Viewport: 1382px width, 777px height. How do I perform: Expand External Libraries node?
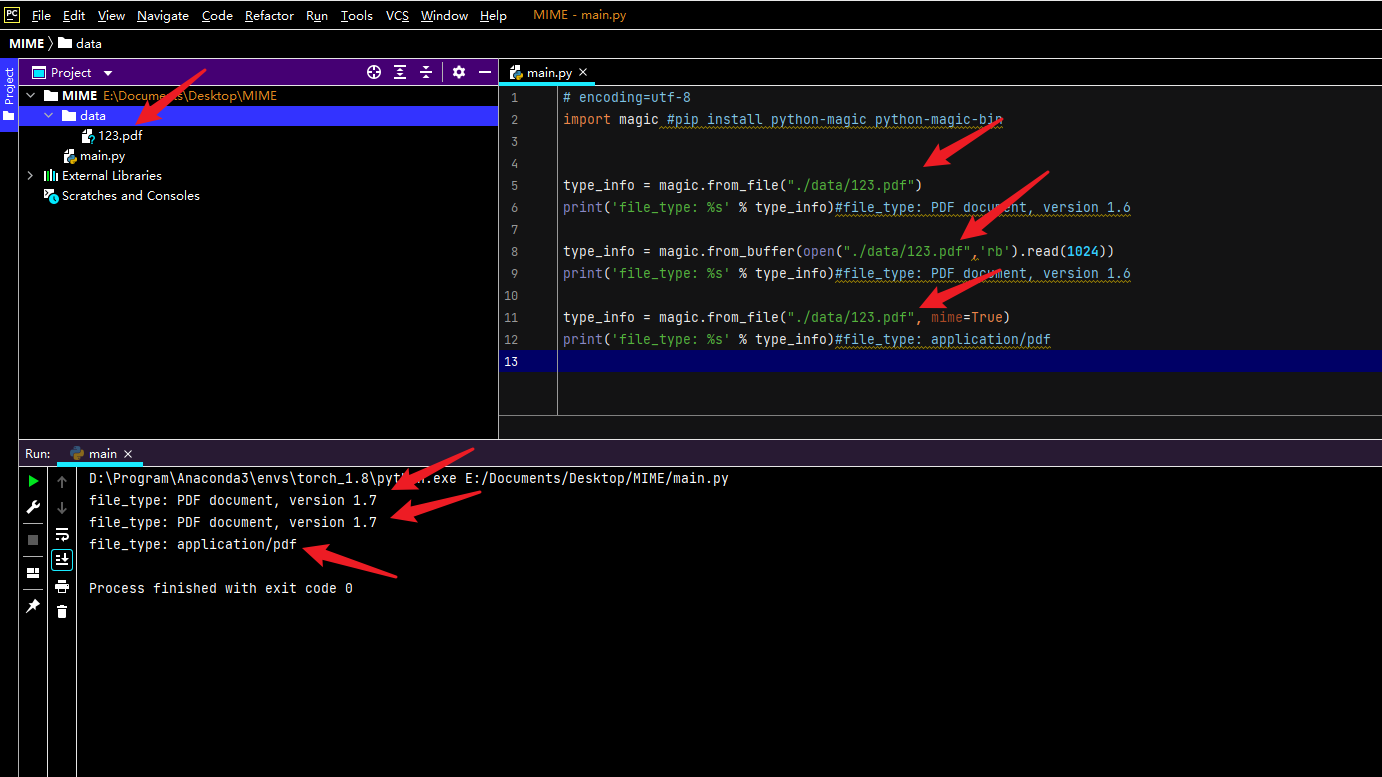click(30, 176)
